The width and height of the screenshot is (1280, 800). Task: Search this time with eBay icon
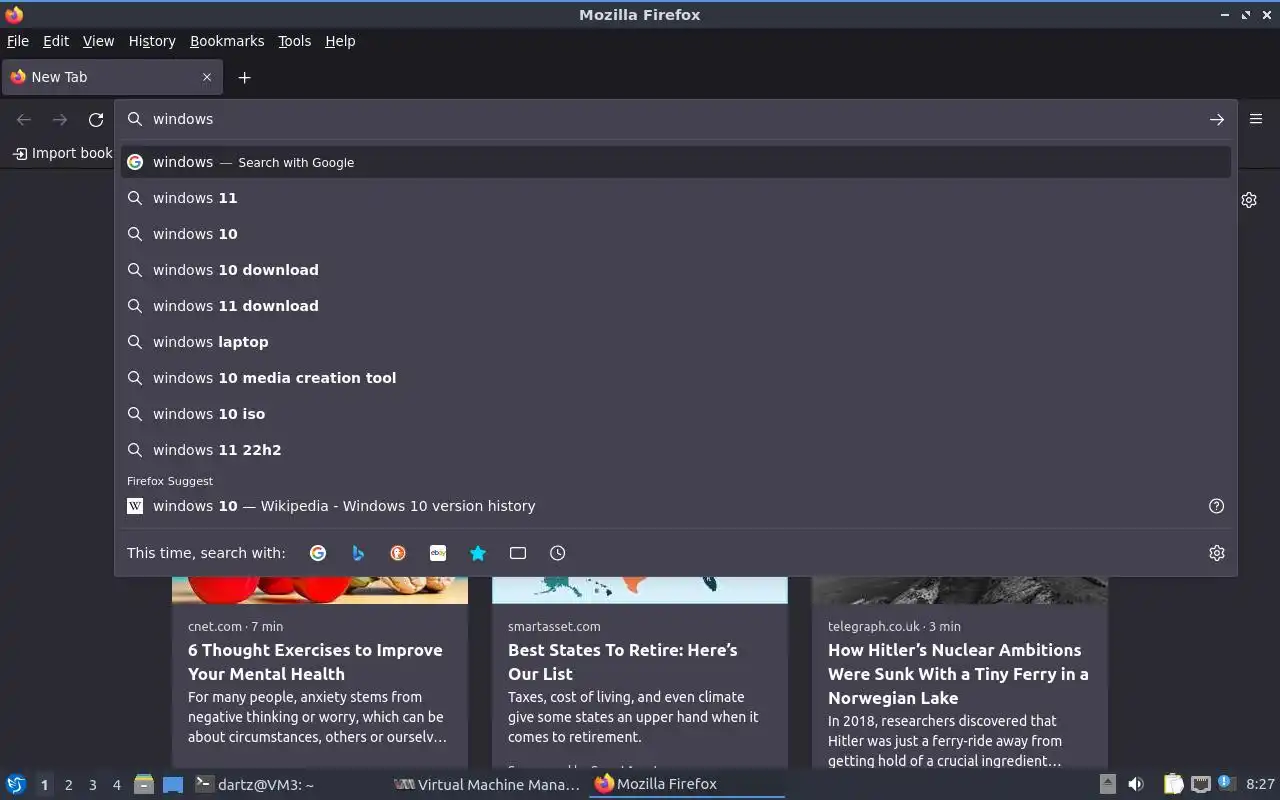[x=438, y=553]
